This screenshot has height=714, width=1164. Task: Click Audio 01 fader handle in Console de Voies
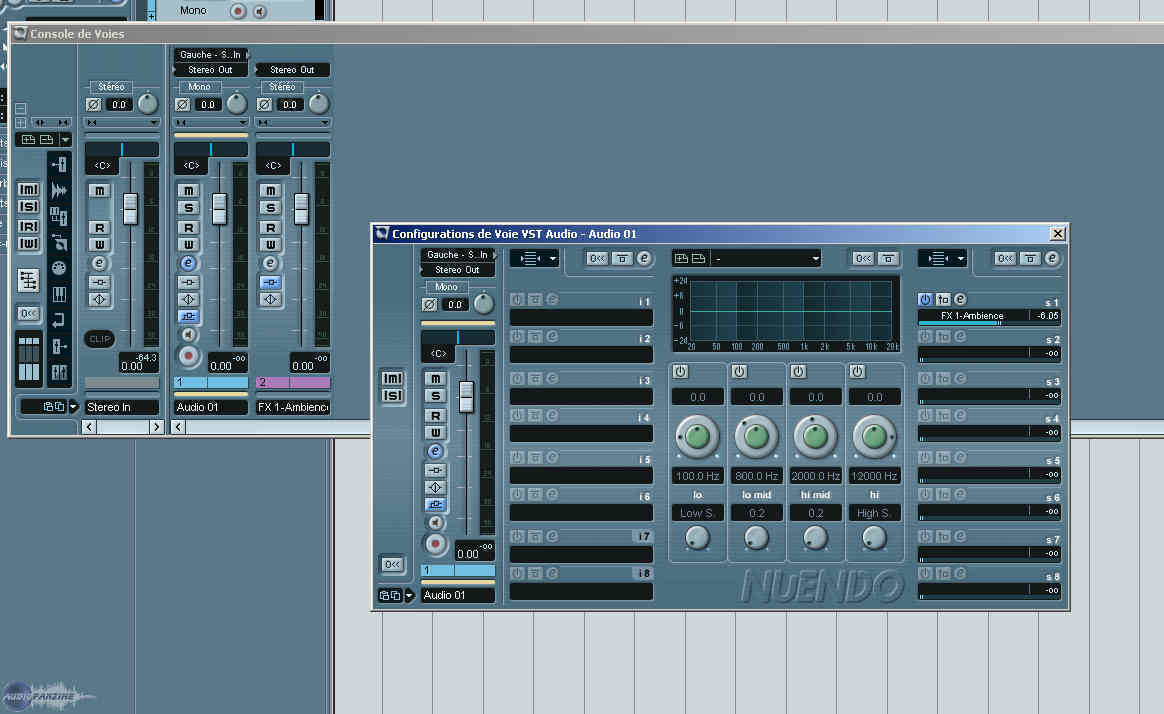point(219,209)
